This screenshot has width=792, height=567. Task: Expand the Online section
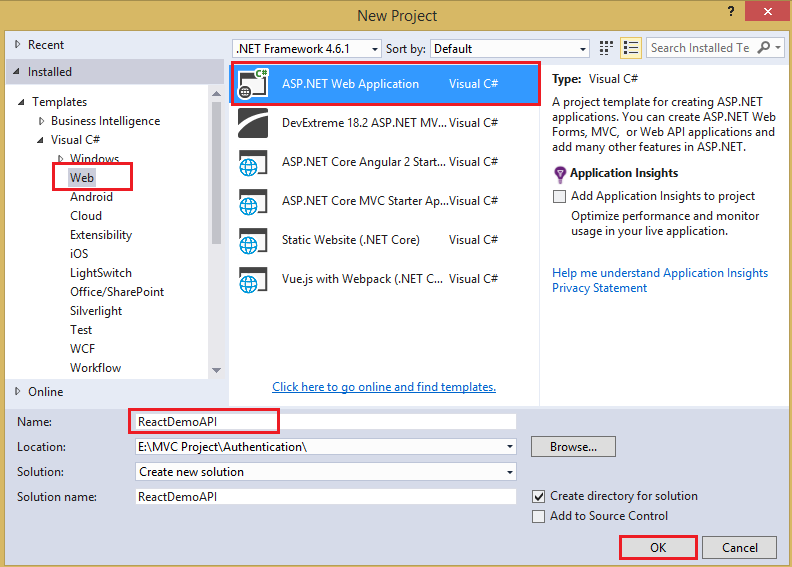pos(18,391)
